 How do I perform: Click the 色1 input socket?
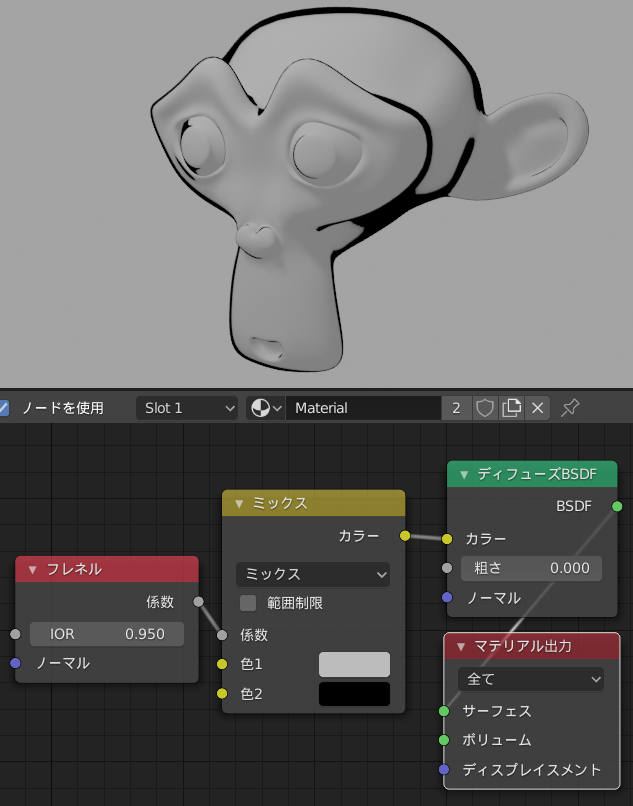point(222,664)
